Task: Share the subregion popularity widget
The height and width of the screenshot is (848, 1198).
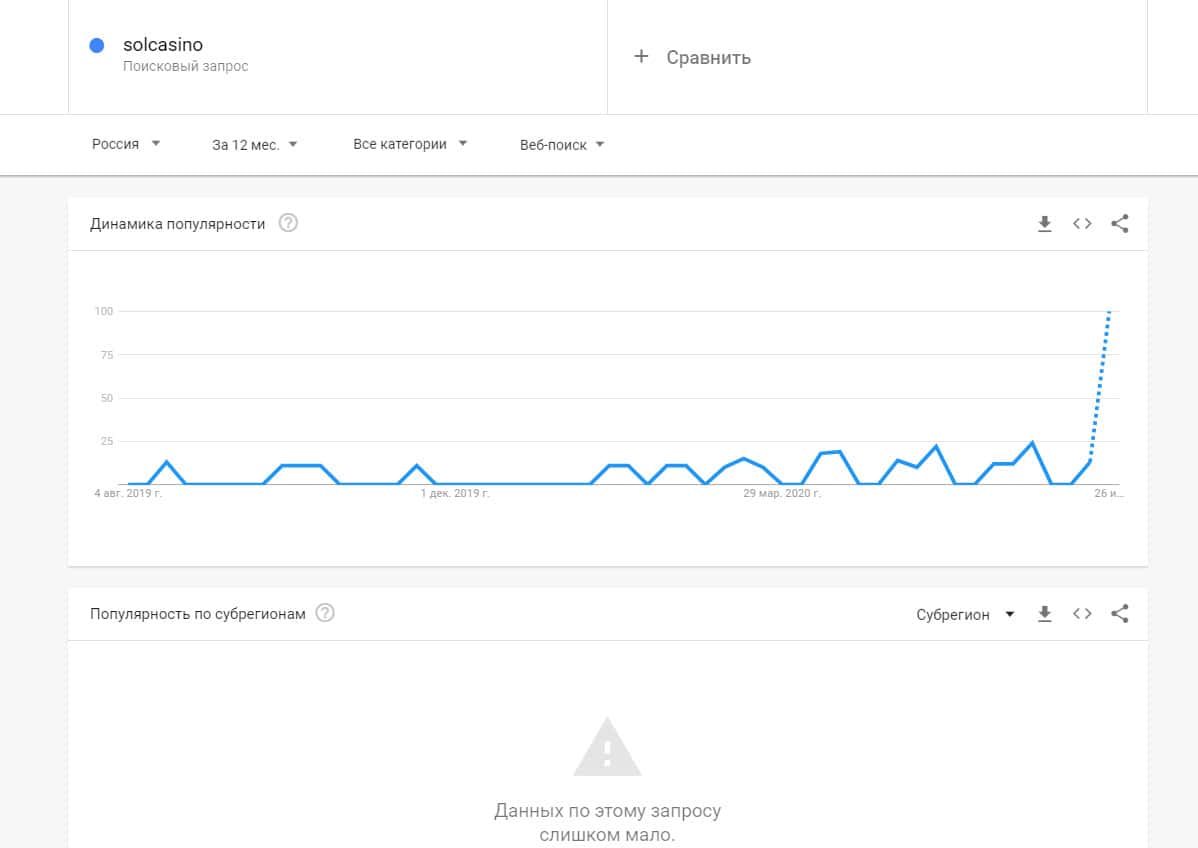Action: click(1120, 614)
